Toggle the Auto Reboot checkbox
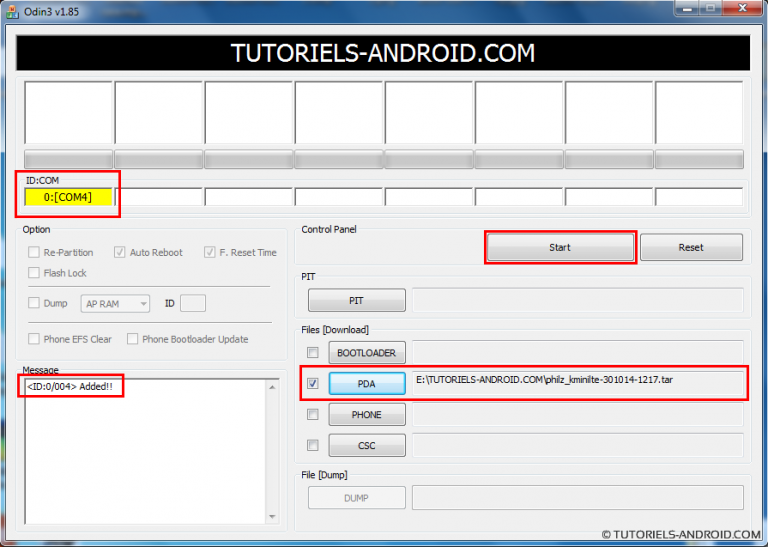 tap(119, 252)
